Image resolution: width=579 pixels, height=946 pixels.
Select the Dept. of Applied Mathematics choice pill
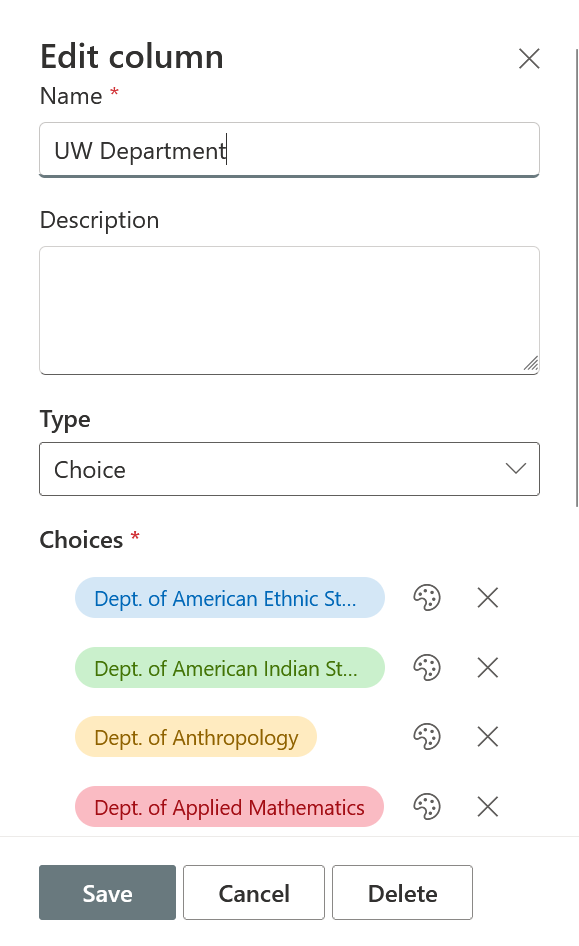tap(229, 806)
